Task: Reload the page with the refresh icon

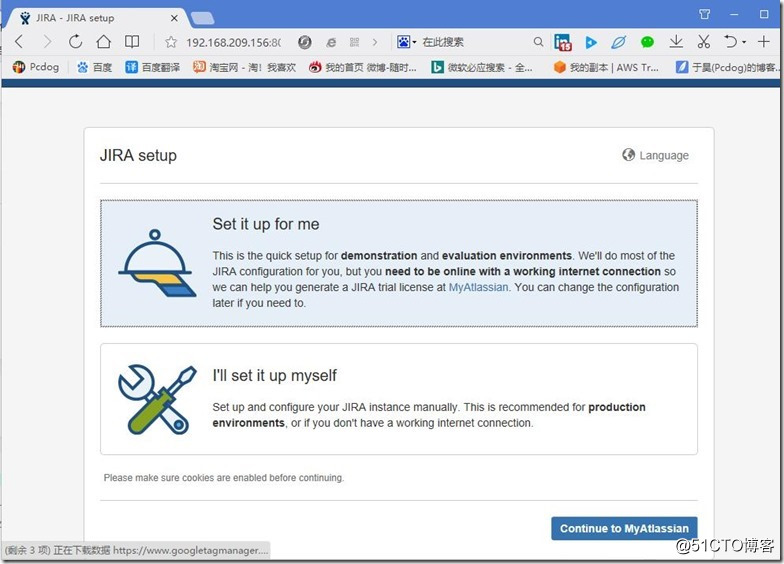Action: pos(76,42)
